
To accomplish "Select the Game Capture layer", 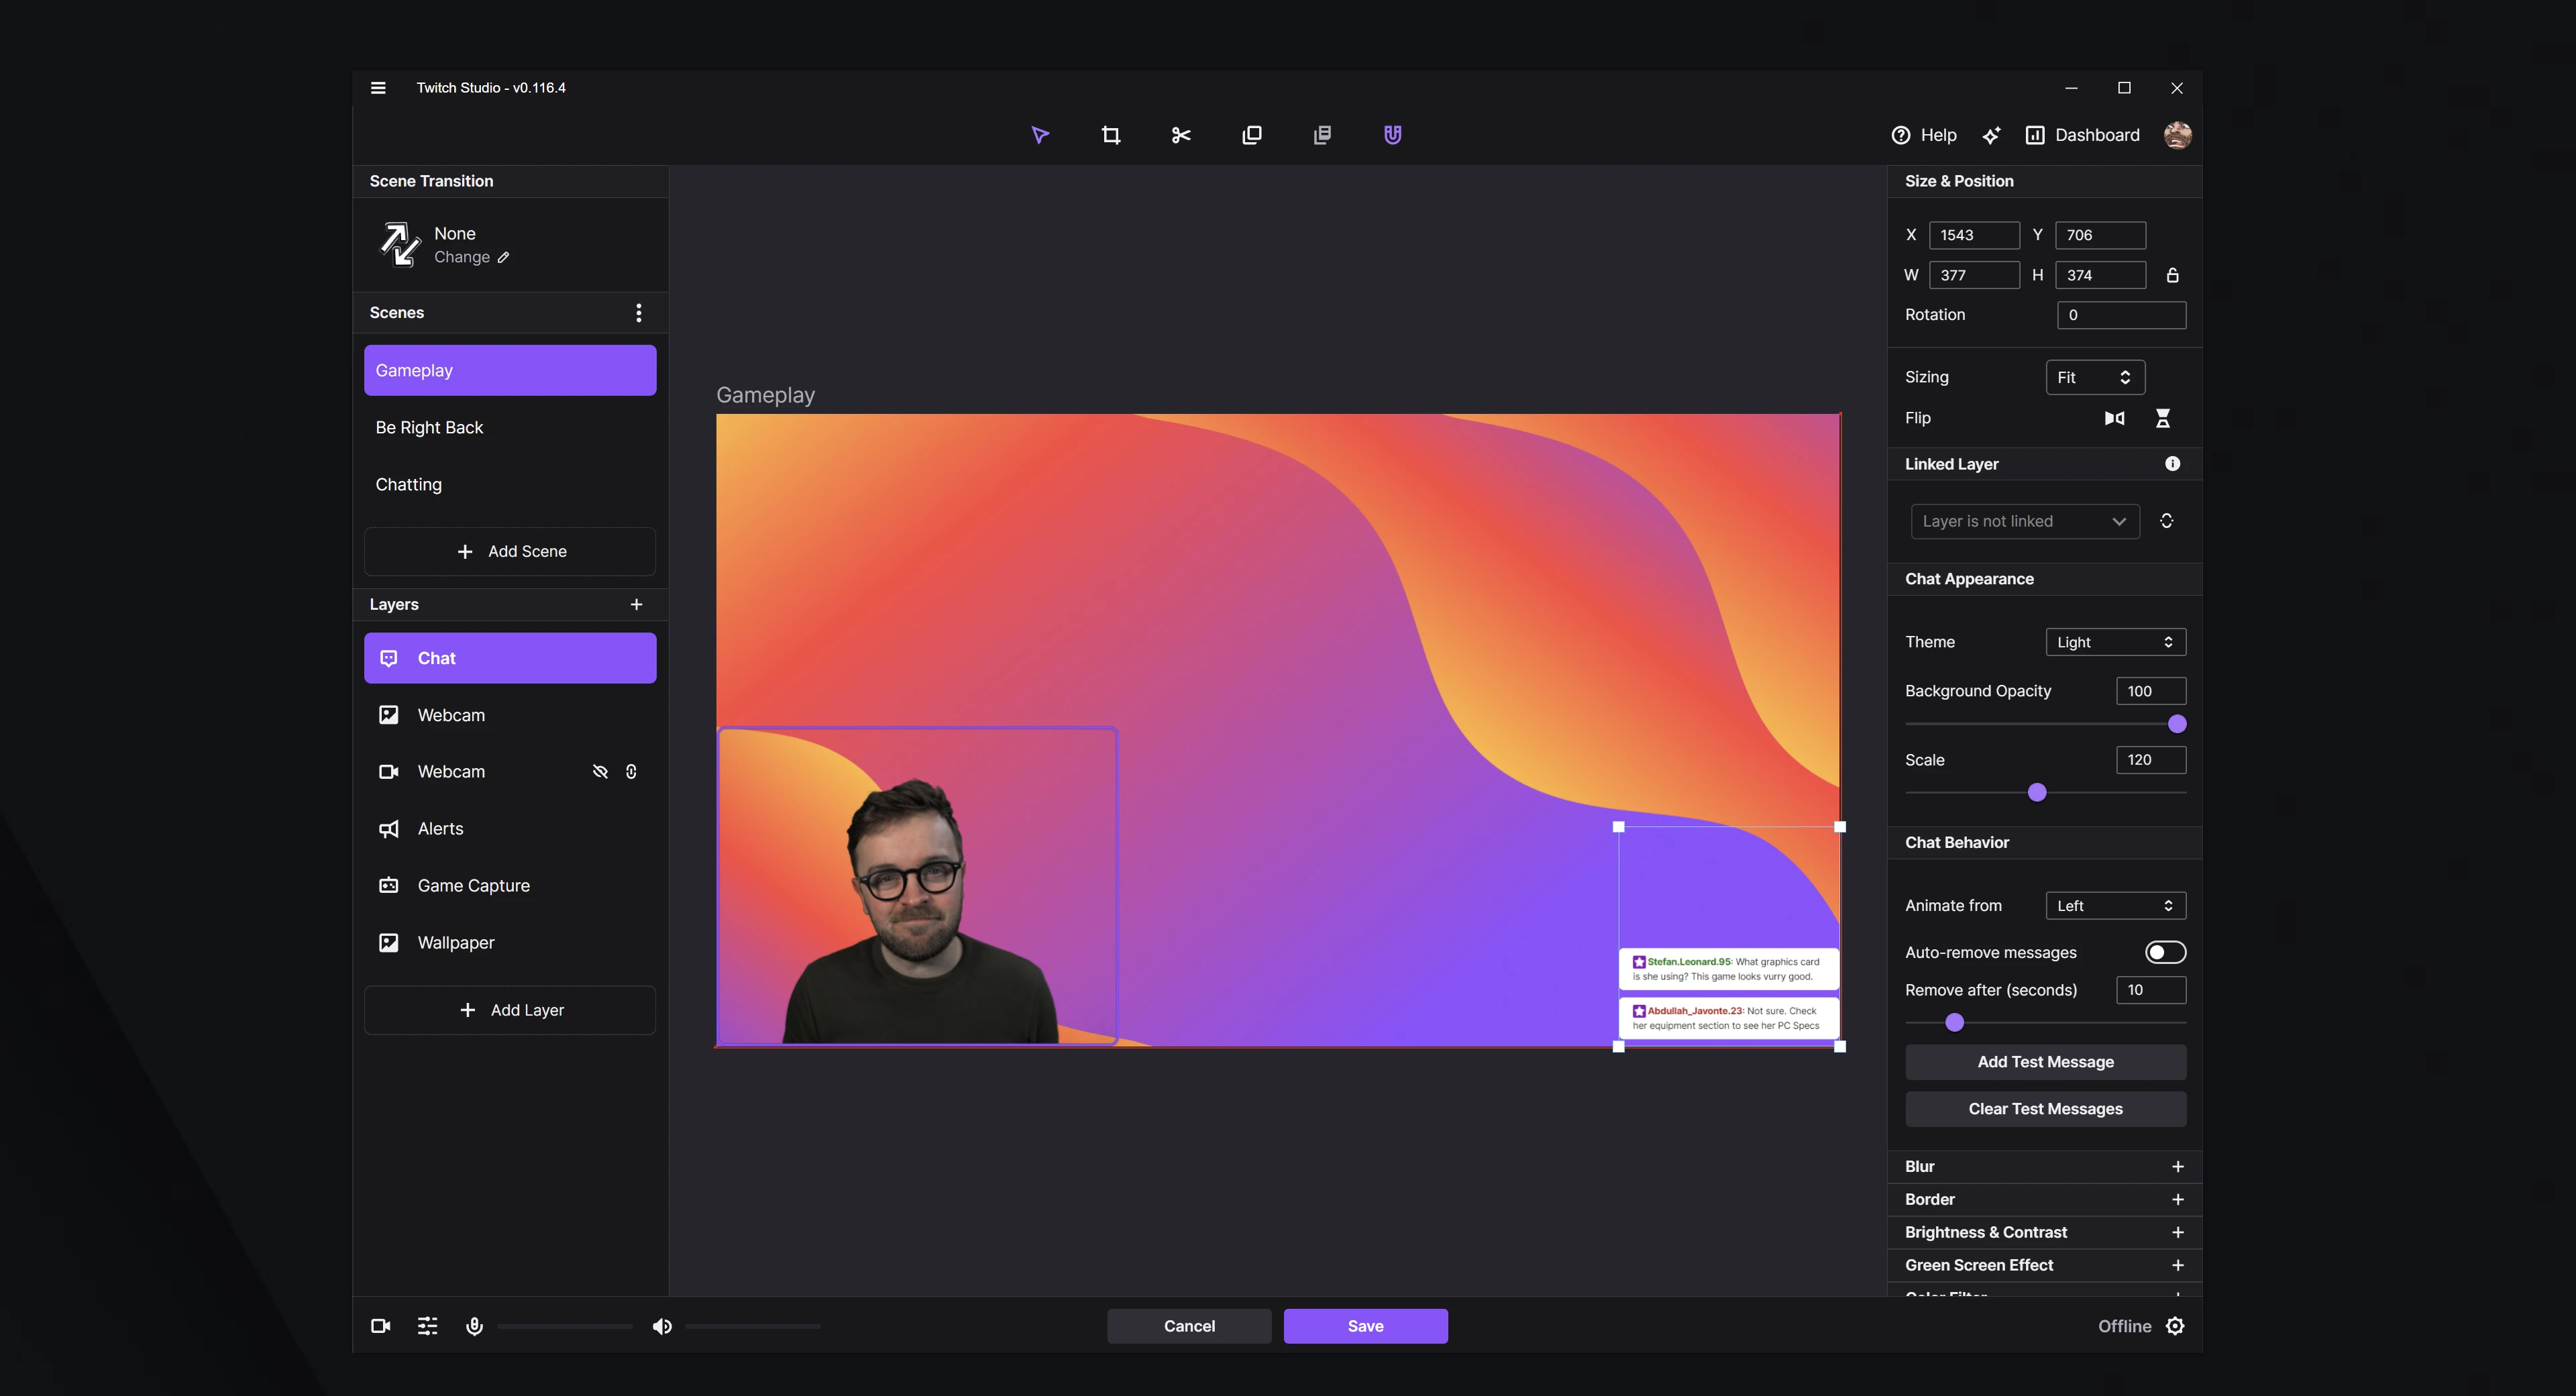I will coord(510,885).
